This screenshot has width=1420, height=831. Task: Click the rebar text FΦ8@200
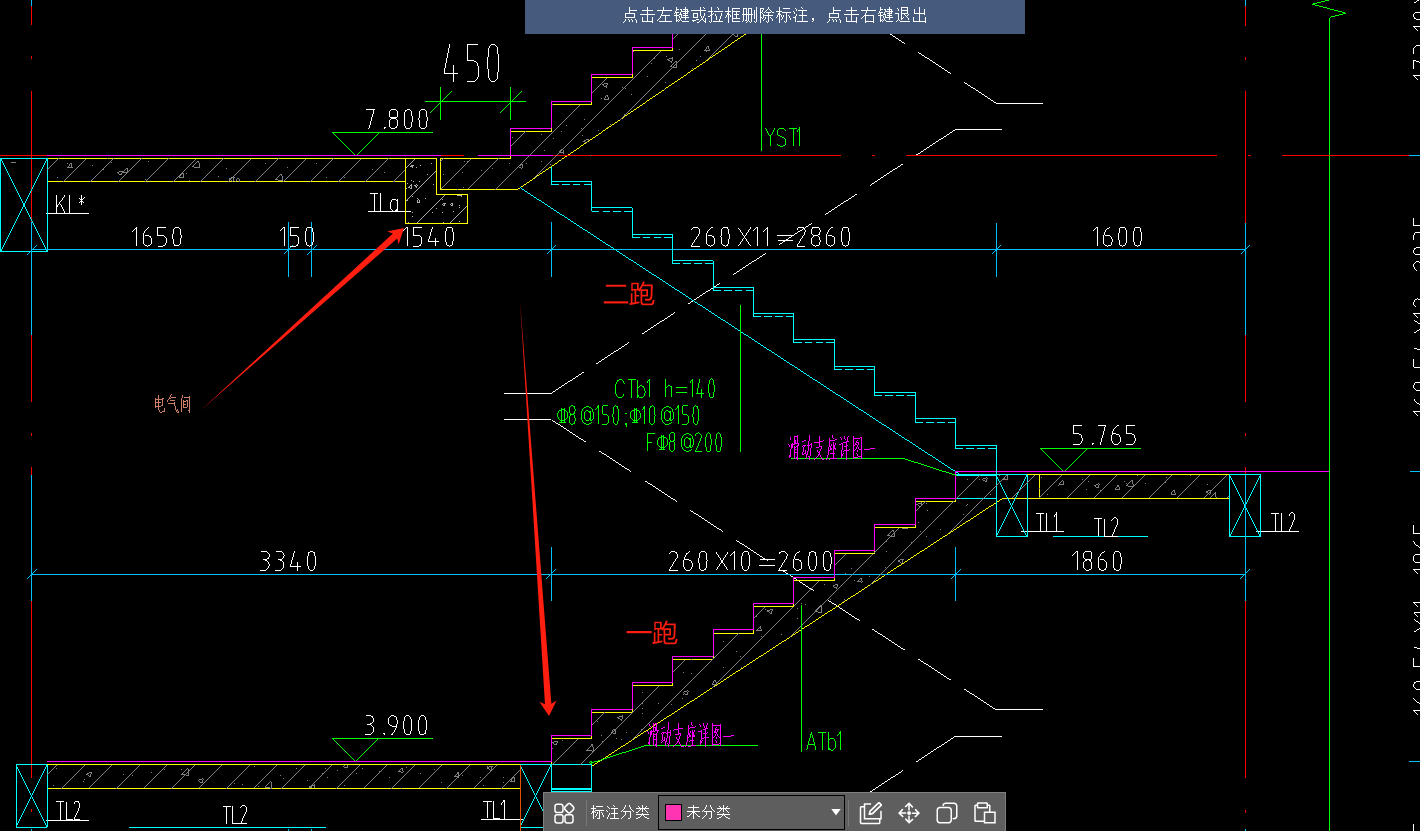pyautogui.click(x=685, y=441)
